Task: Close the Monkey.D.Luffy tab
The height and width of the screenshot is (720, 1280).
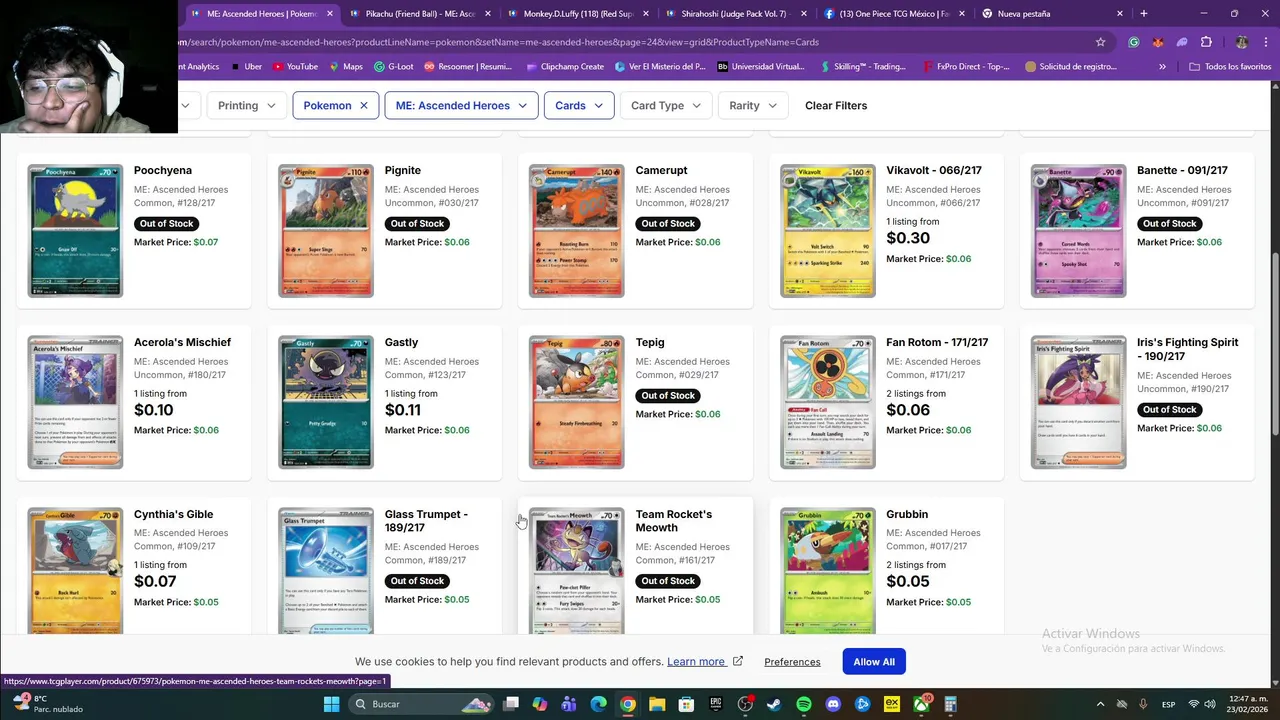Action: [646, 14]
